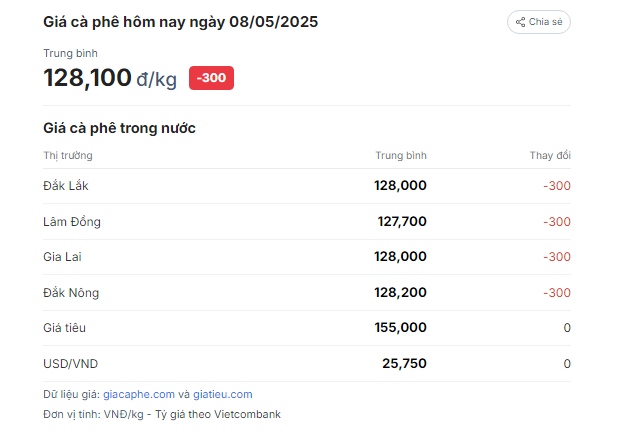Click the Đắk Nông price 128,200
The image size is (632, 438).
click(400, 293)
